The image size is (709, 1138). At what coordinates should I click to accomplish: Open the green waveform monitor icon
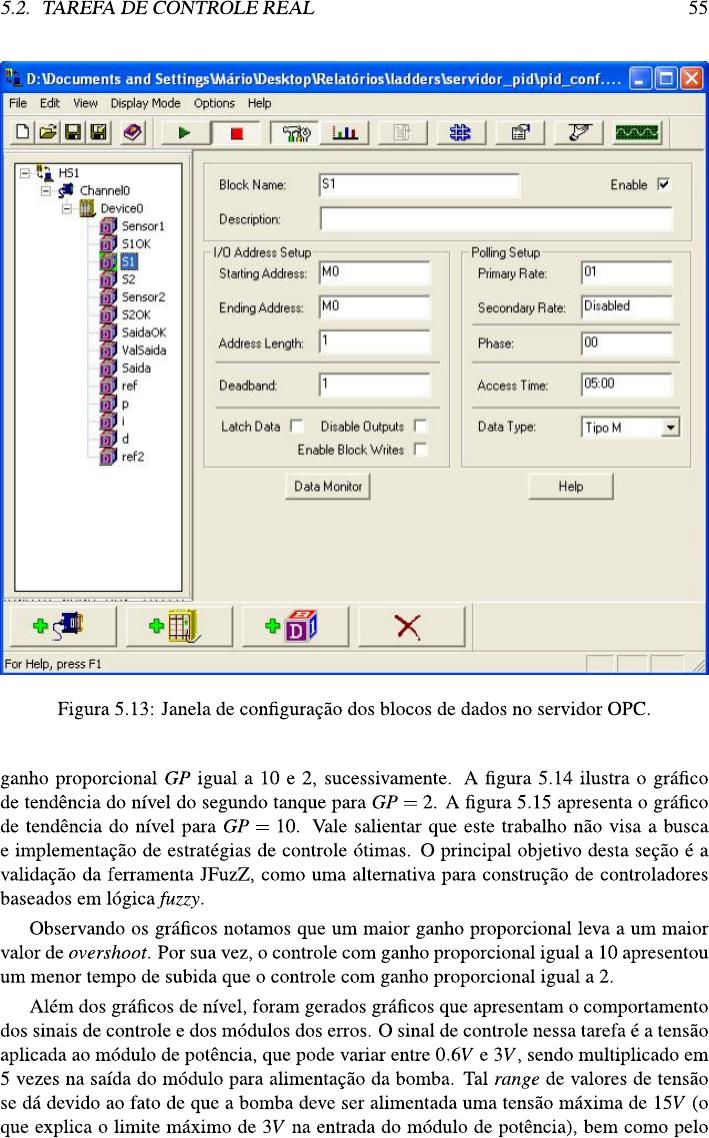[x=637, y=133]
